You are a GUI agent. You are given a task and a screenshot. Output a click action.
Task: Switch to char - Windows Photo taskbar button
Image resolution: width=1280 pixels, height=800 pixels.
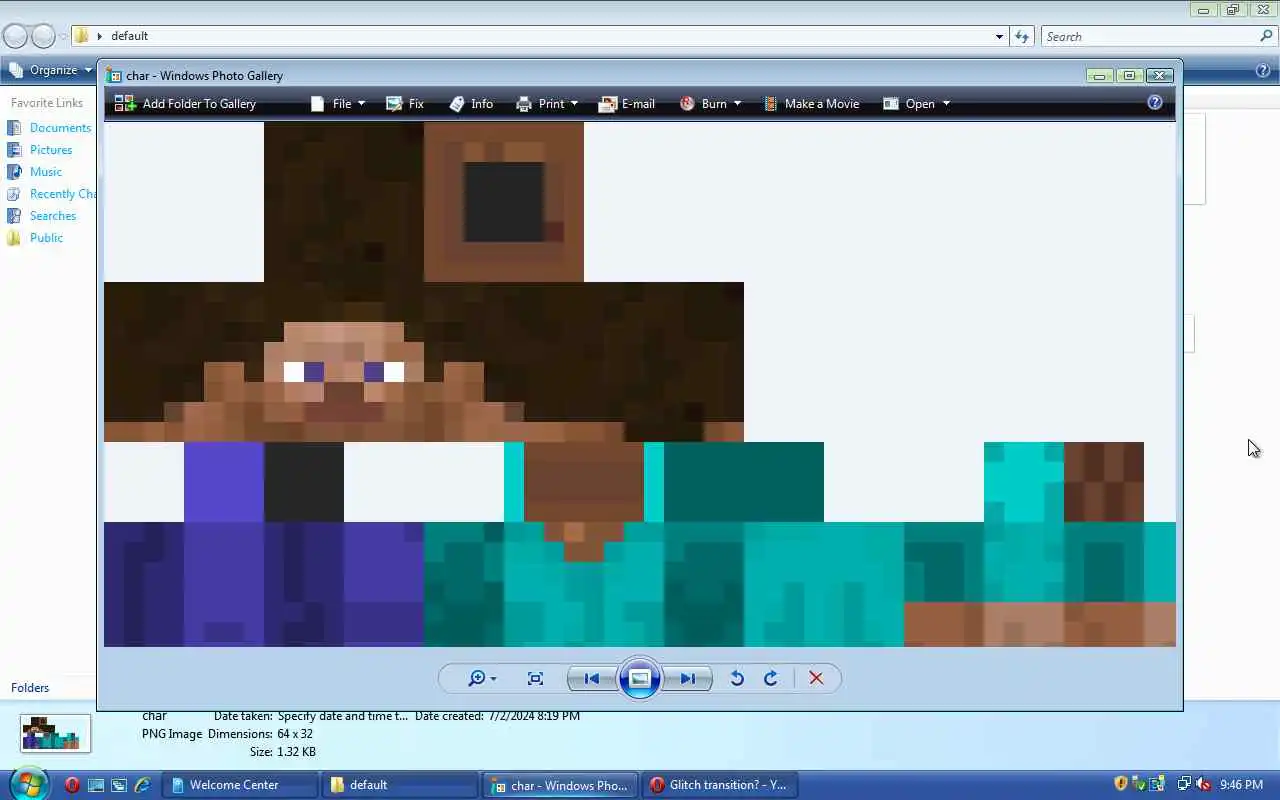[560, 785]
